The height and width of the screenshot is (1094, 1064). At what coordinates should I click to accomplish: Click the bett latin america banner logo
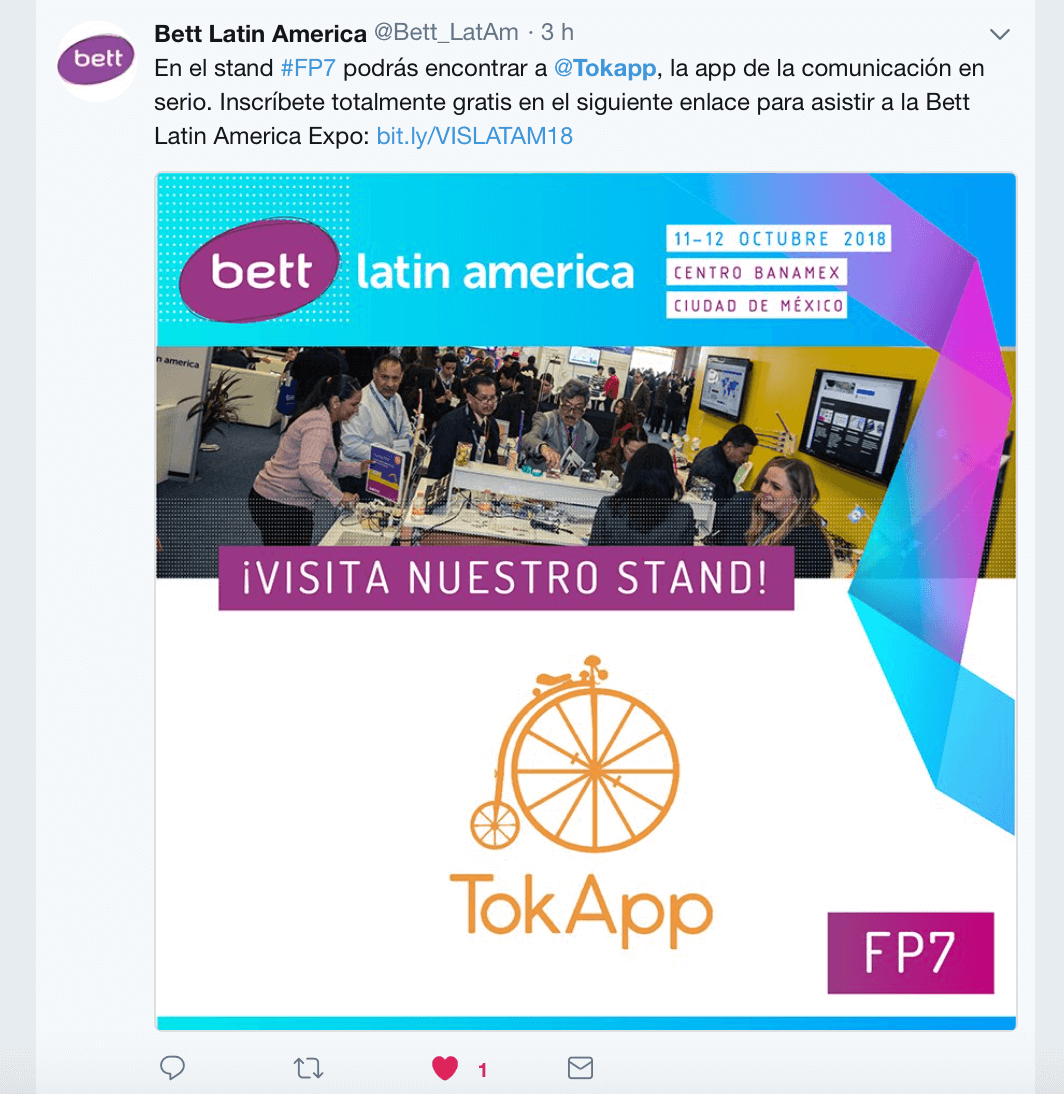click(x=407, y=271)
